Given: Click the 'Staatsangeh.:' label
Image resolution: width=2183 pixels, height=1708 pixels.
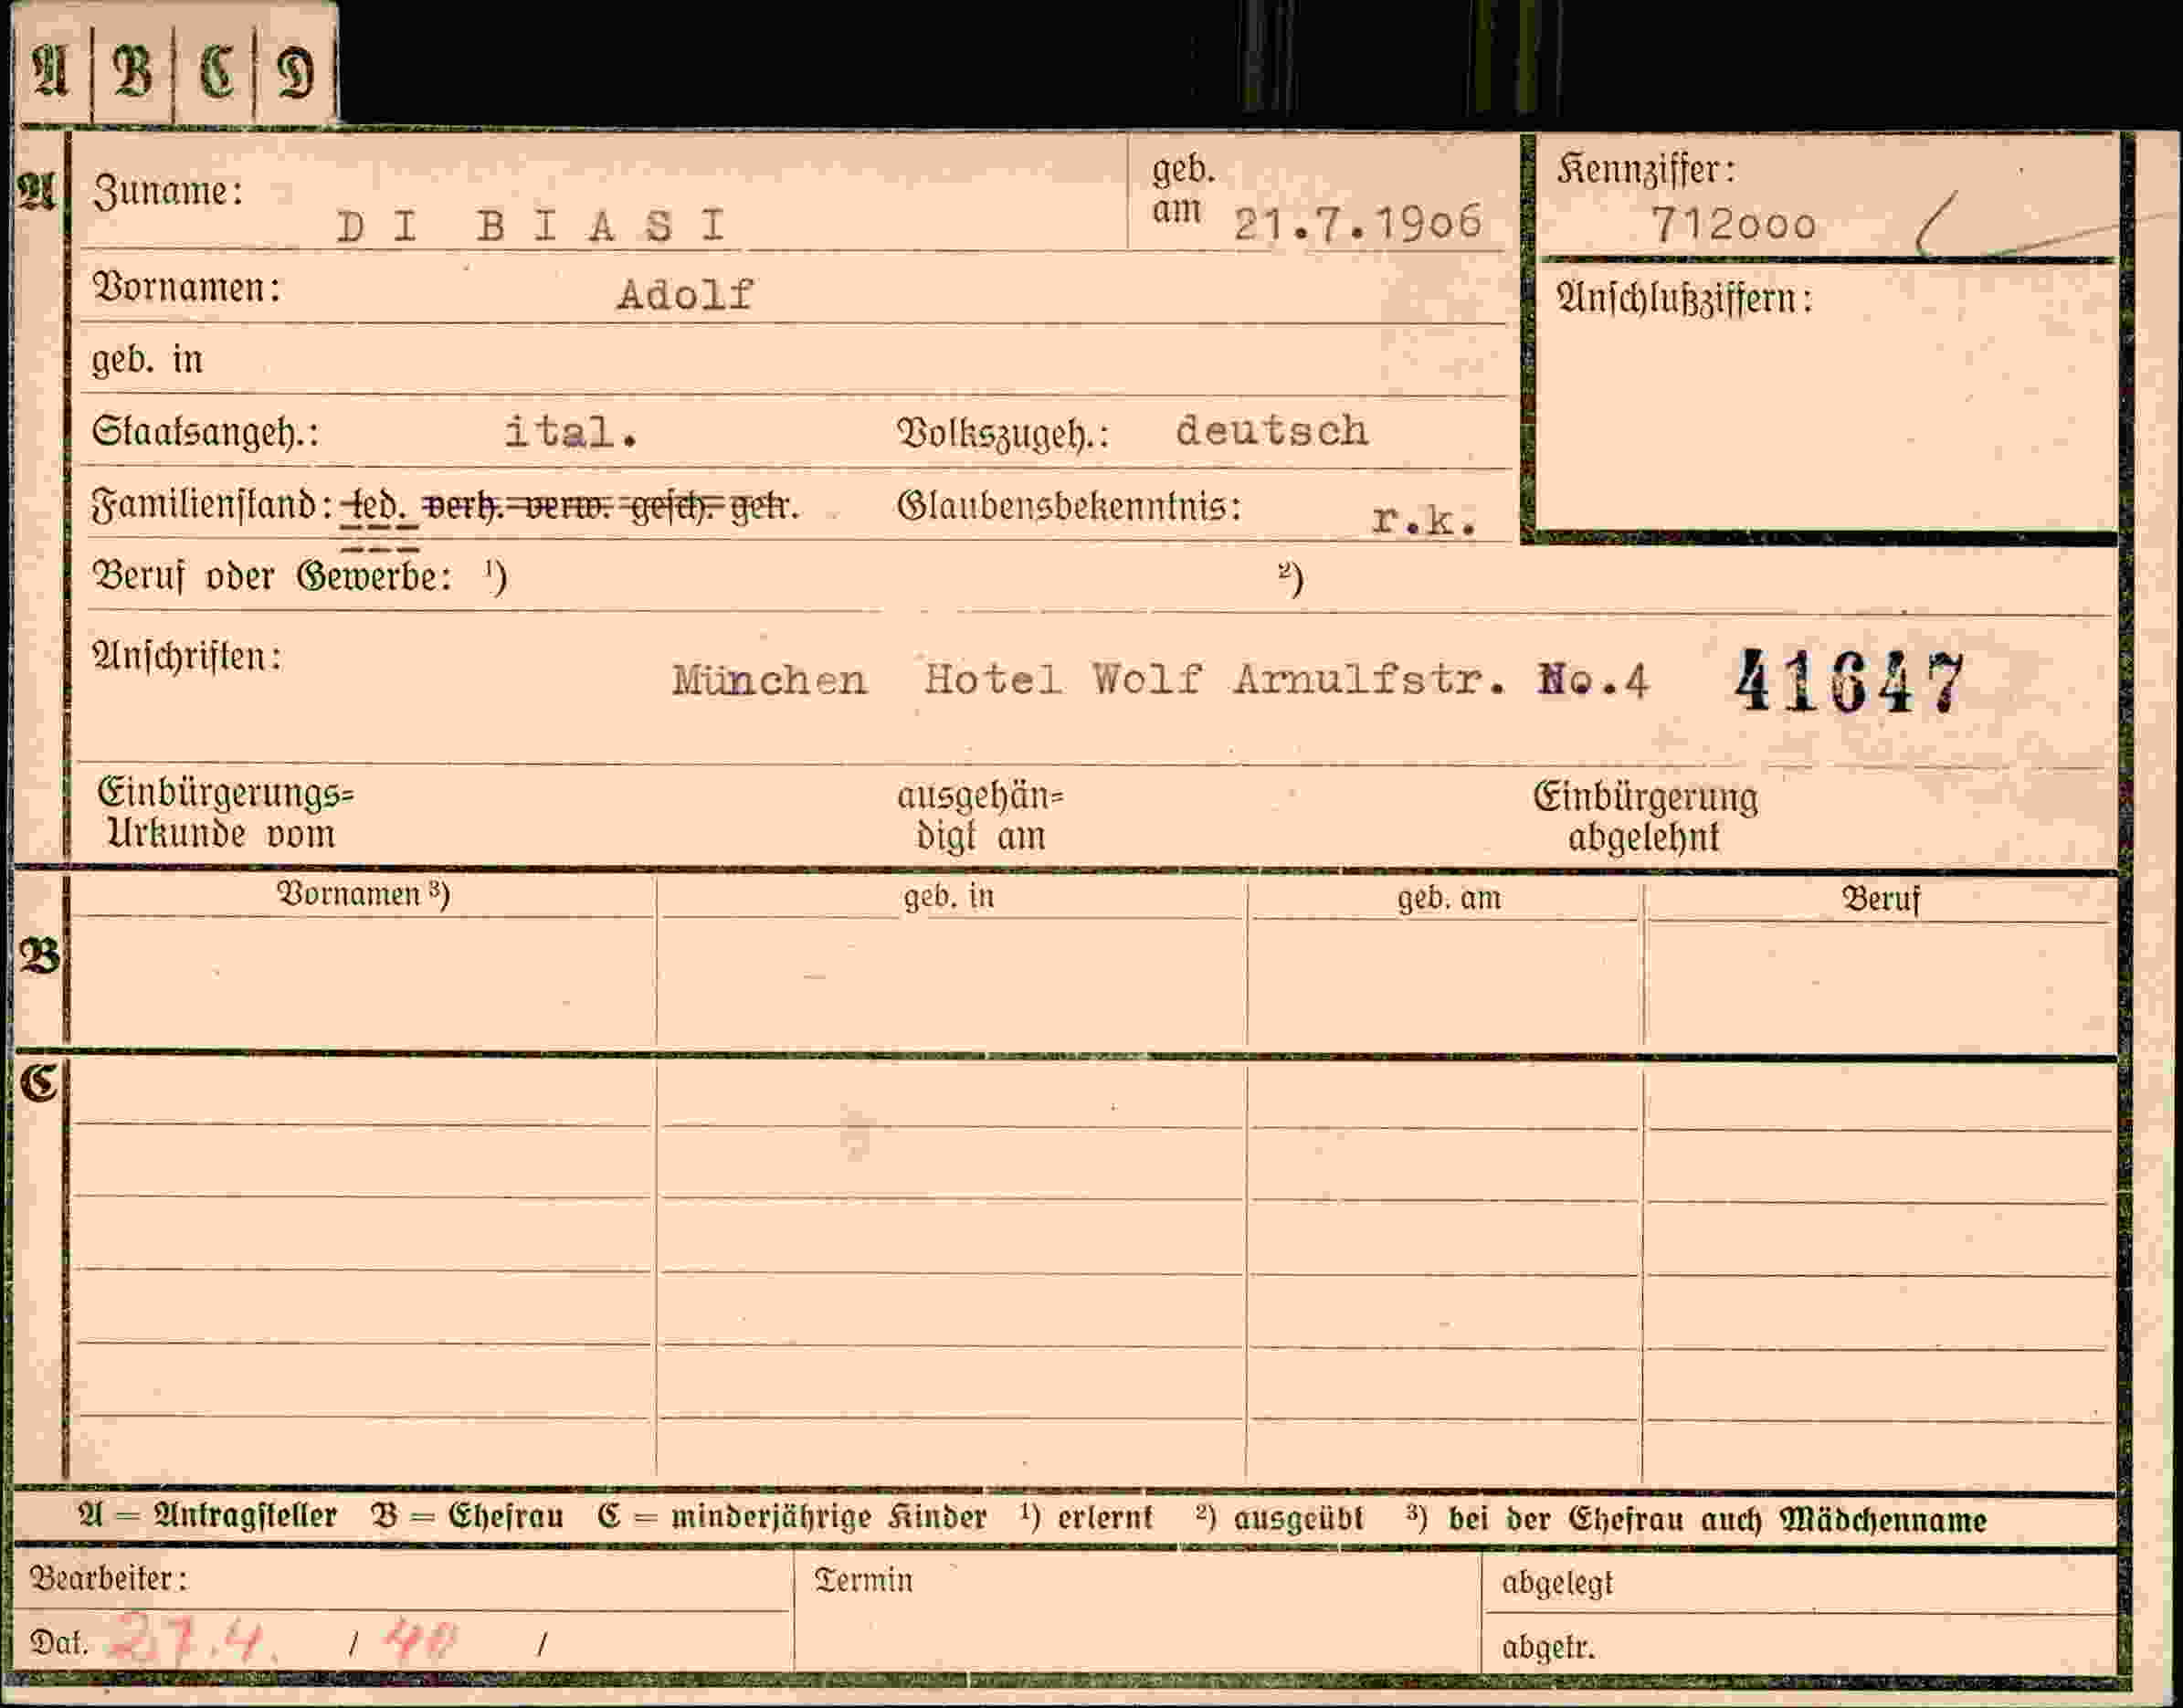Looking at the screenshot, I should coord(205,432).
